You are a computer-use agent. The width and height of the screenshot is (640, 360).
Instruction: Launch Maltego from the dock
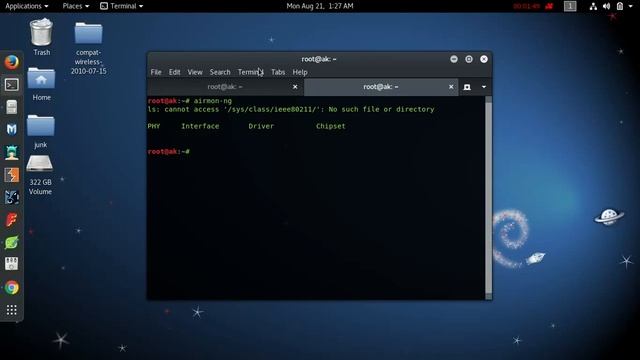coord(11,129)
